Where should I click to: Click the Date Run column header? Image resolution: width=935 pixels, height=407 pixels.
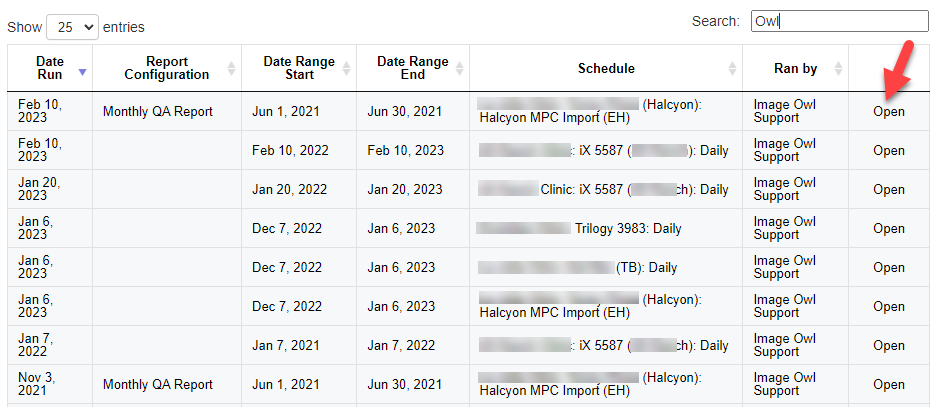click(49, 68)
